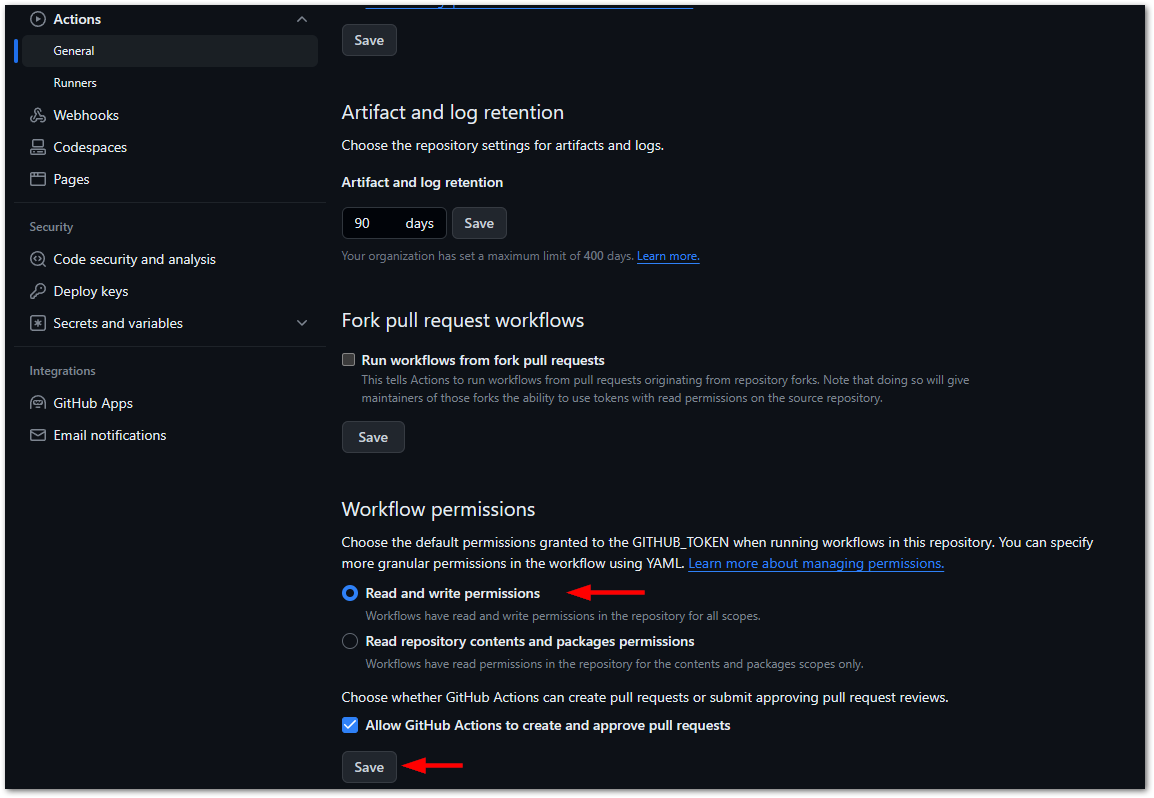Select General under Actions

73,50
